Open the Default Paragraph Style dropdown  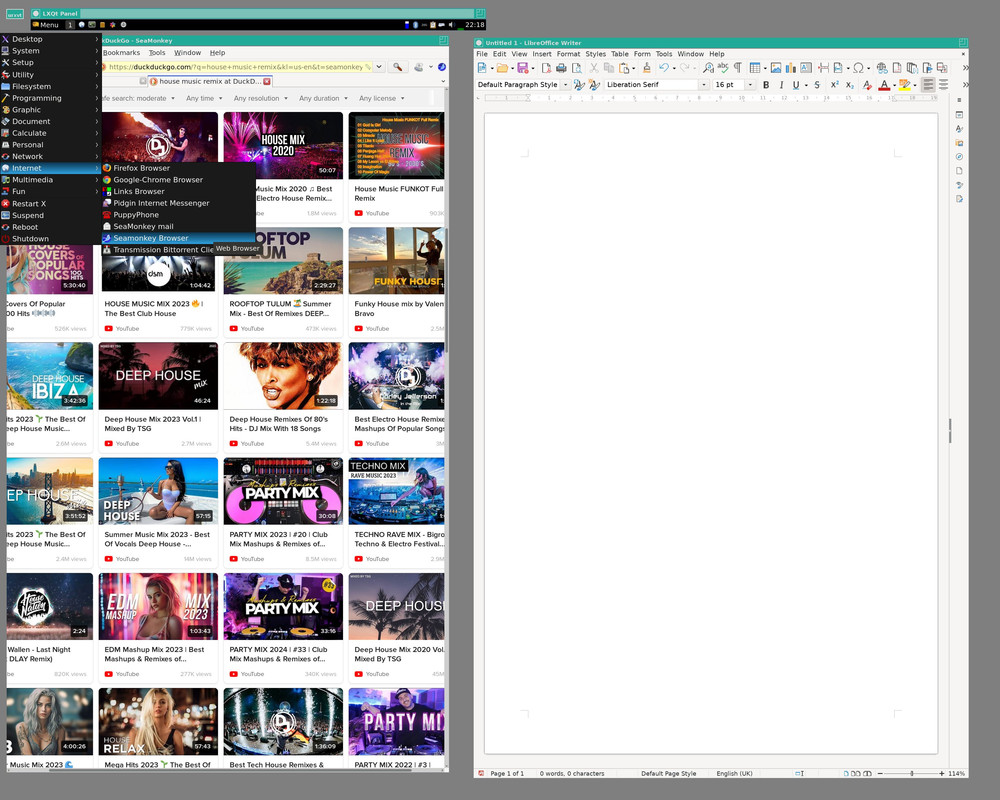(x=565, y=85)
